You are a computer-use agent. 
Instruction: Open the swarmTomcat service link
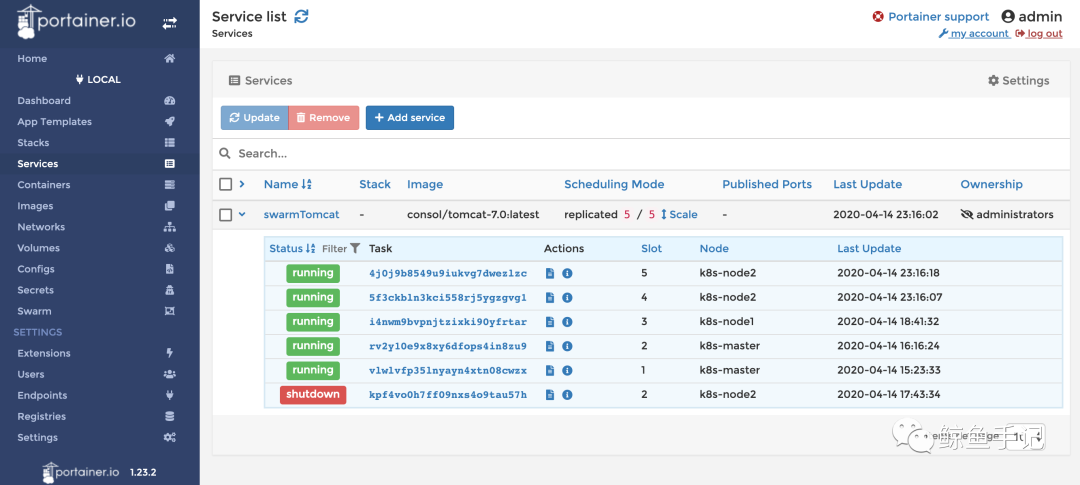[301, 215]
